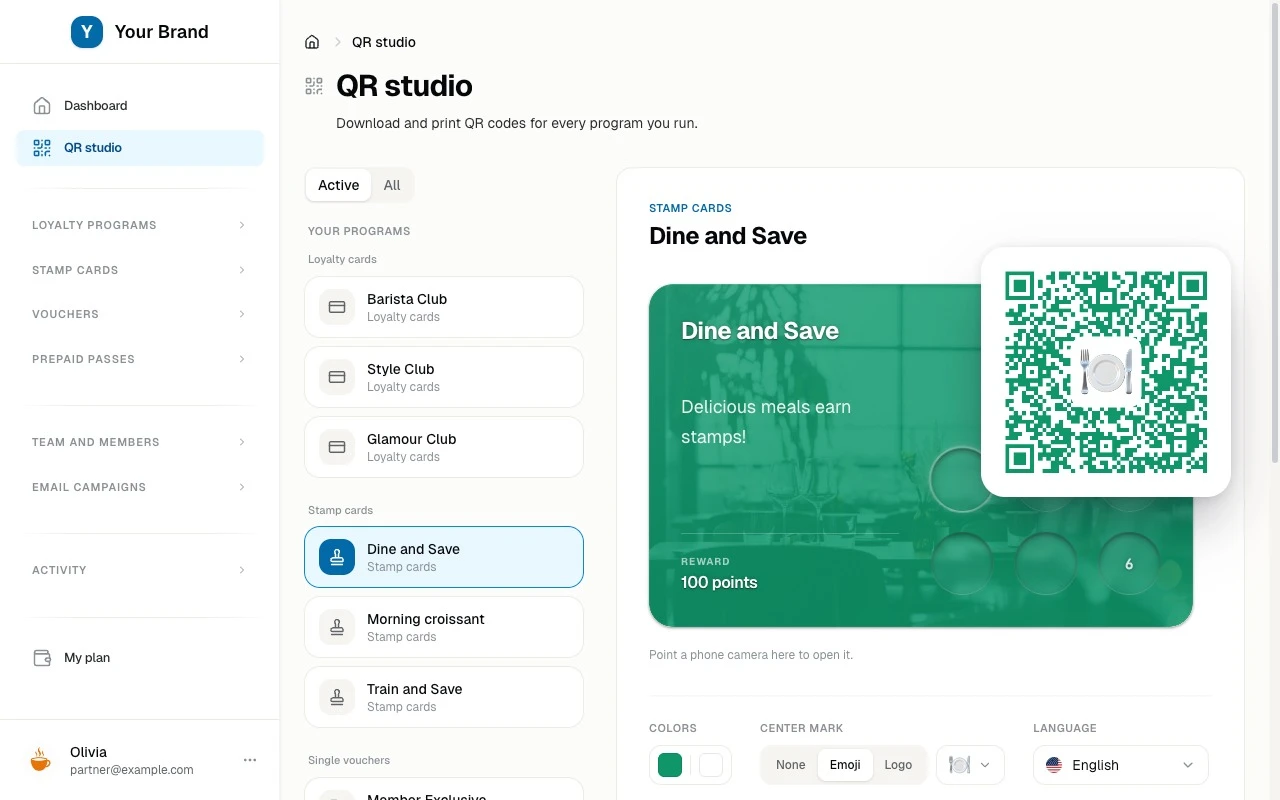Open the account options ellipsis menu
Viewport: 1280px width, 800px height.
[x=250, y=760]
